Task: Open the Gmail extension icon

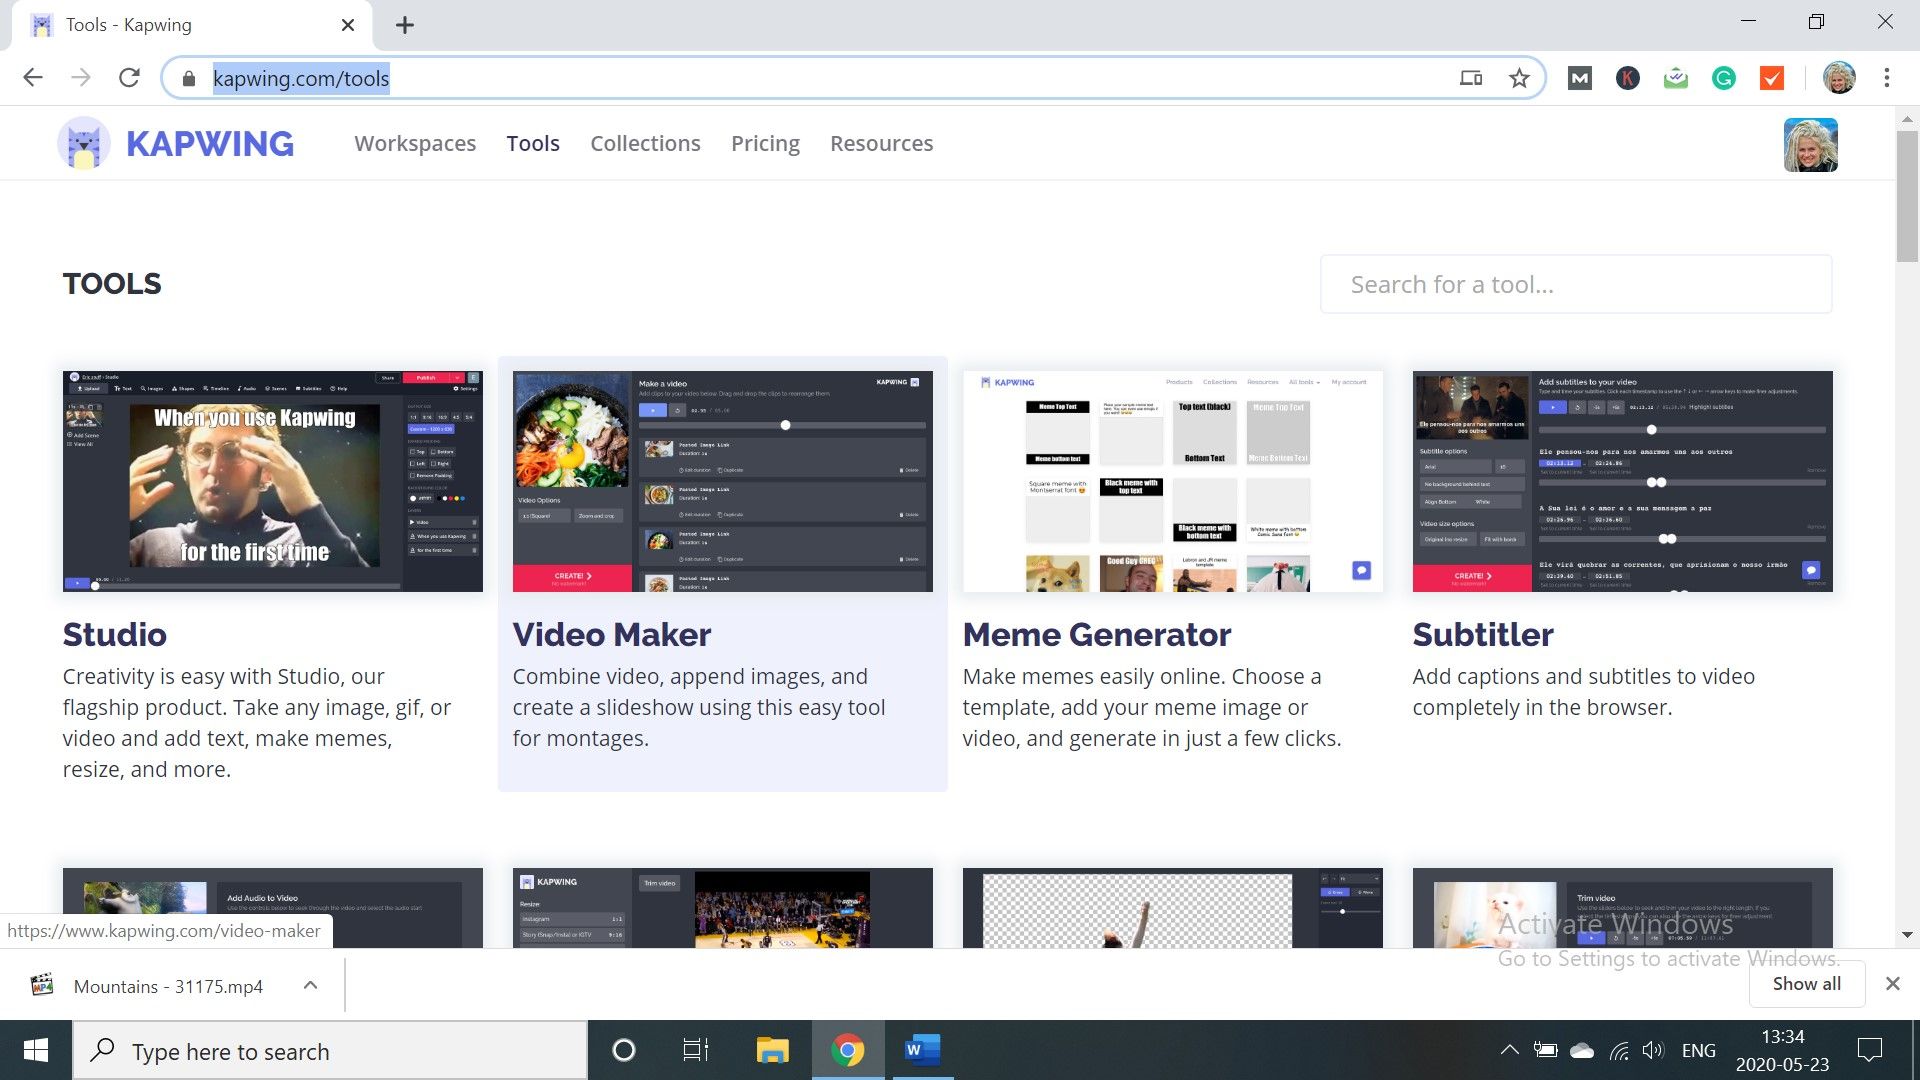Action: 1580,78
